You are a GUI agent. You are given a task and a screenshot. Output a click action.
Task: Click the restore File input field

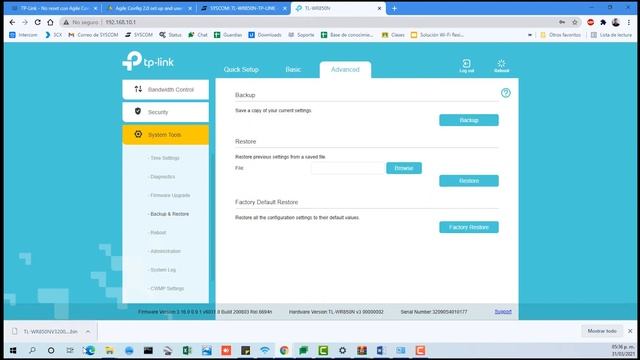[x=348, y=168]
